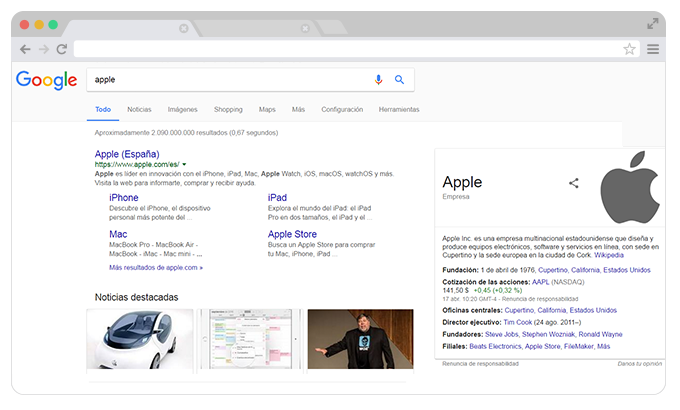This screenshot has height=410, width=680.
Task: Open the iPhone sitelink
Action: point(124,197)
